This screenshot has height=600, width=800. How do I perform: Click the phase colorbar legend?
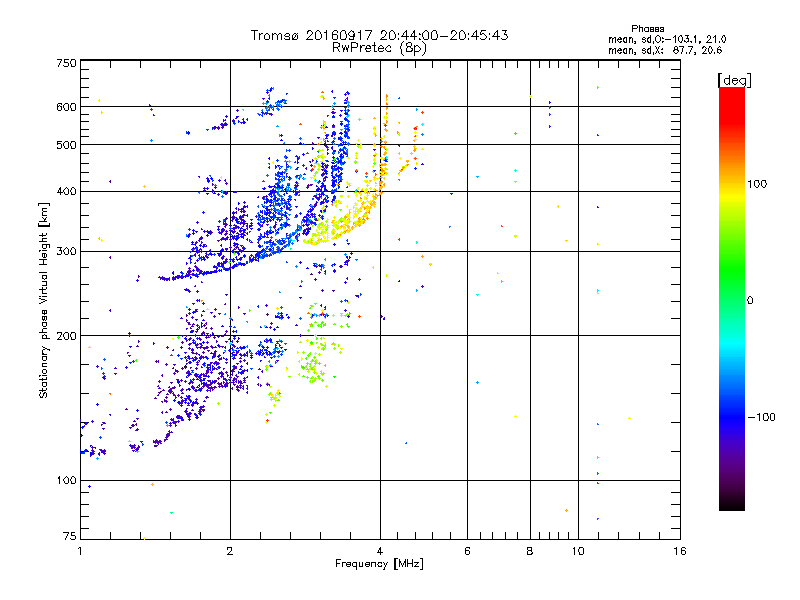tap(732, 298)
